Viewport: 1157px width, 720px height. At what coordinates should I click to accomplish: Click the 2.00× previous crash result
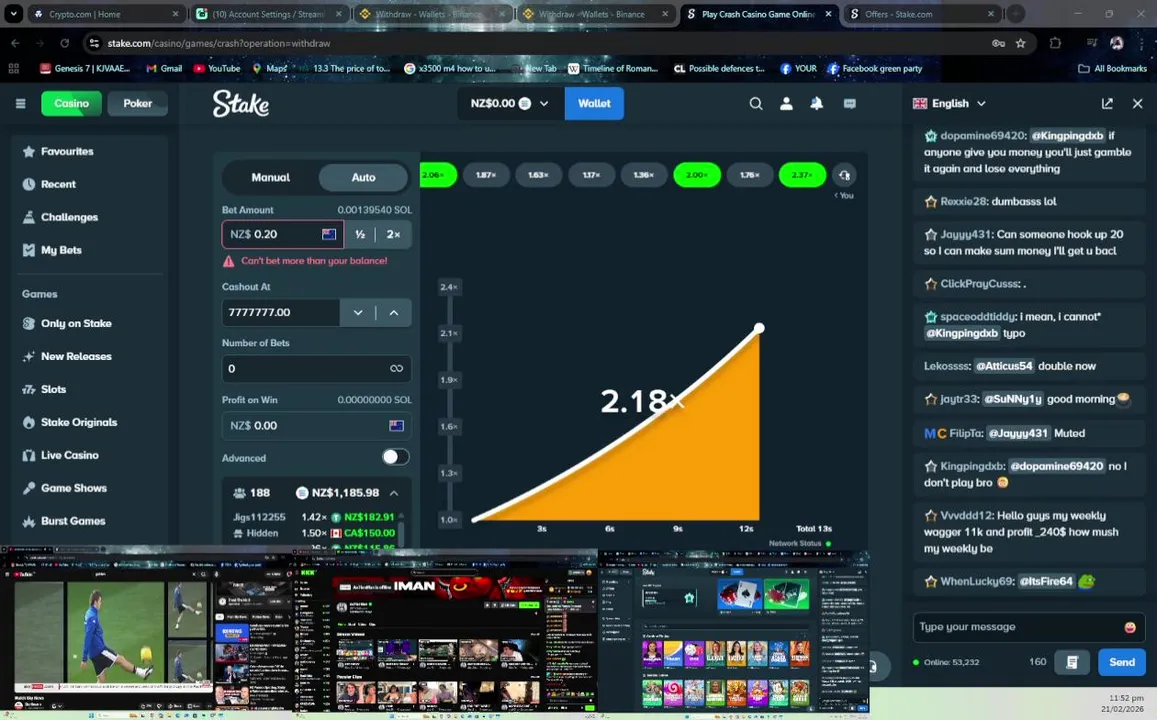pos(697,175)
